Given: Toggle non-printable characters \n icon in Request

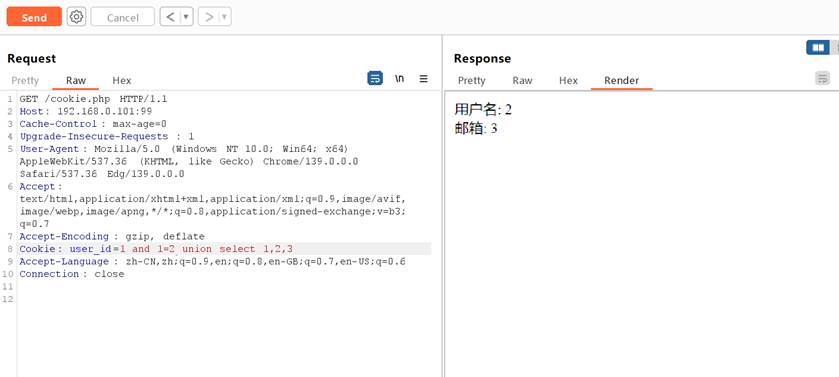Looking at the screenshot, I should 399,79.
